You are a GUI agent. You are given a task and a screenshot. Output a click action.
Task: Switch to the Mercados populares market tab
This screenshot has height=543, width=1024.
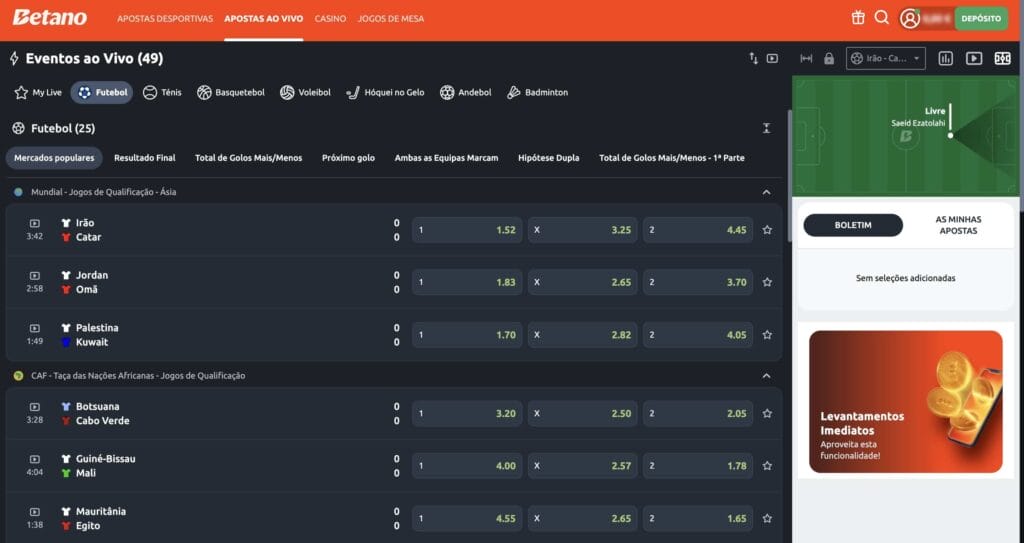54,157
